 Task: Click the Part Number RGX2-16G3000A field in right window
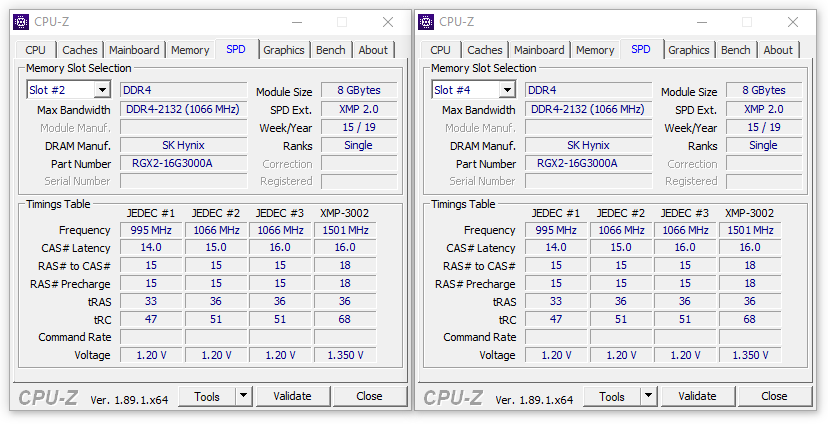588,163
